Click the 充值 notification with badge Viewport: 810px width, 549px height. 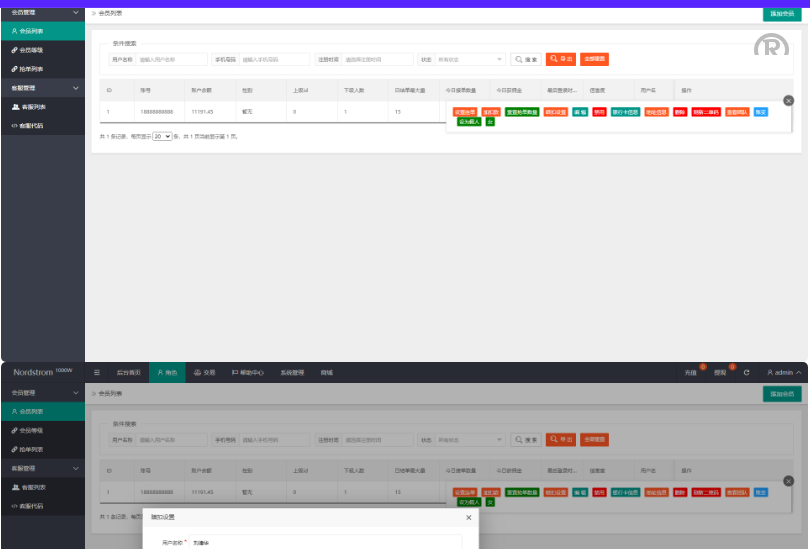point(691,373)
